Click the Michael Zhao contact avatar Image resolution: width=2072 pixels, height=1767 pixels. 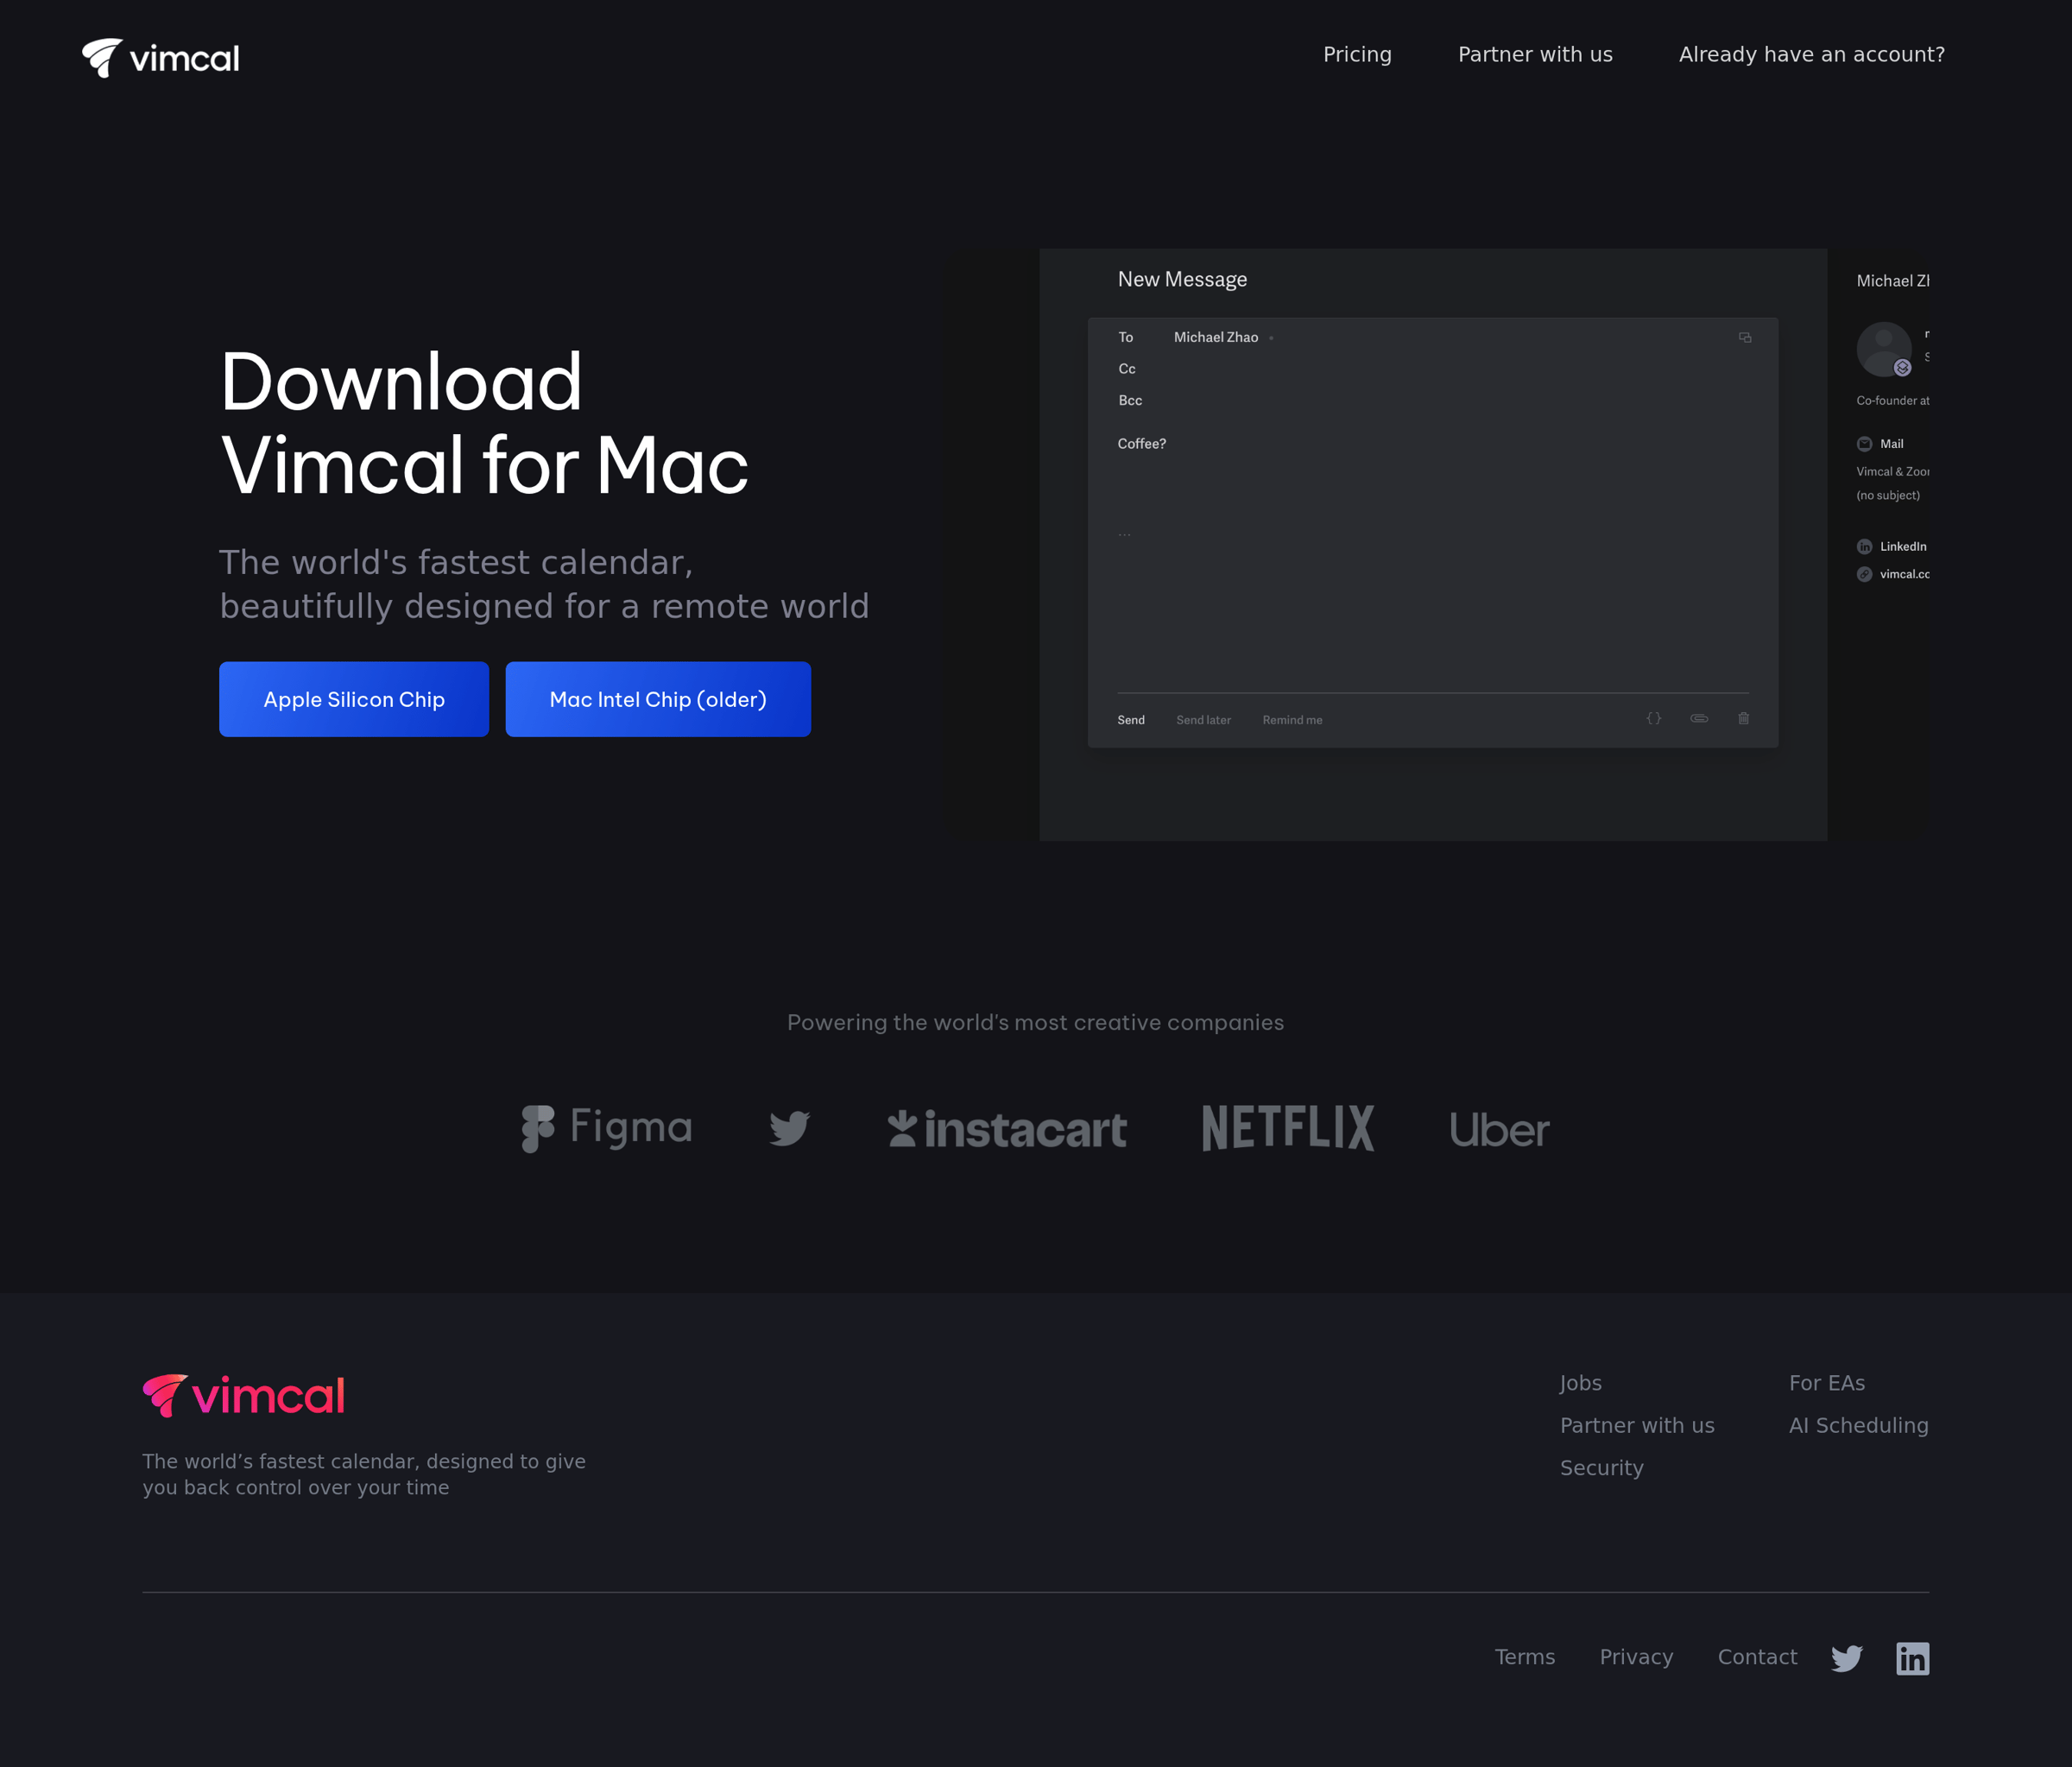click(1884, 349)
